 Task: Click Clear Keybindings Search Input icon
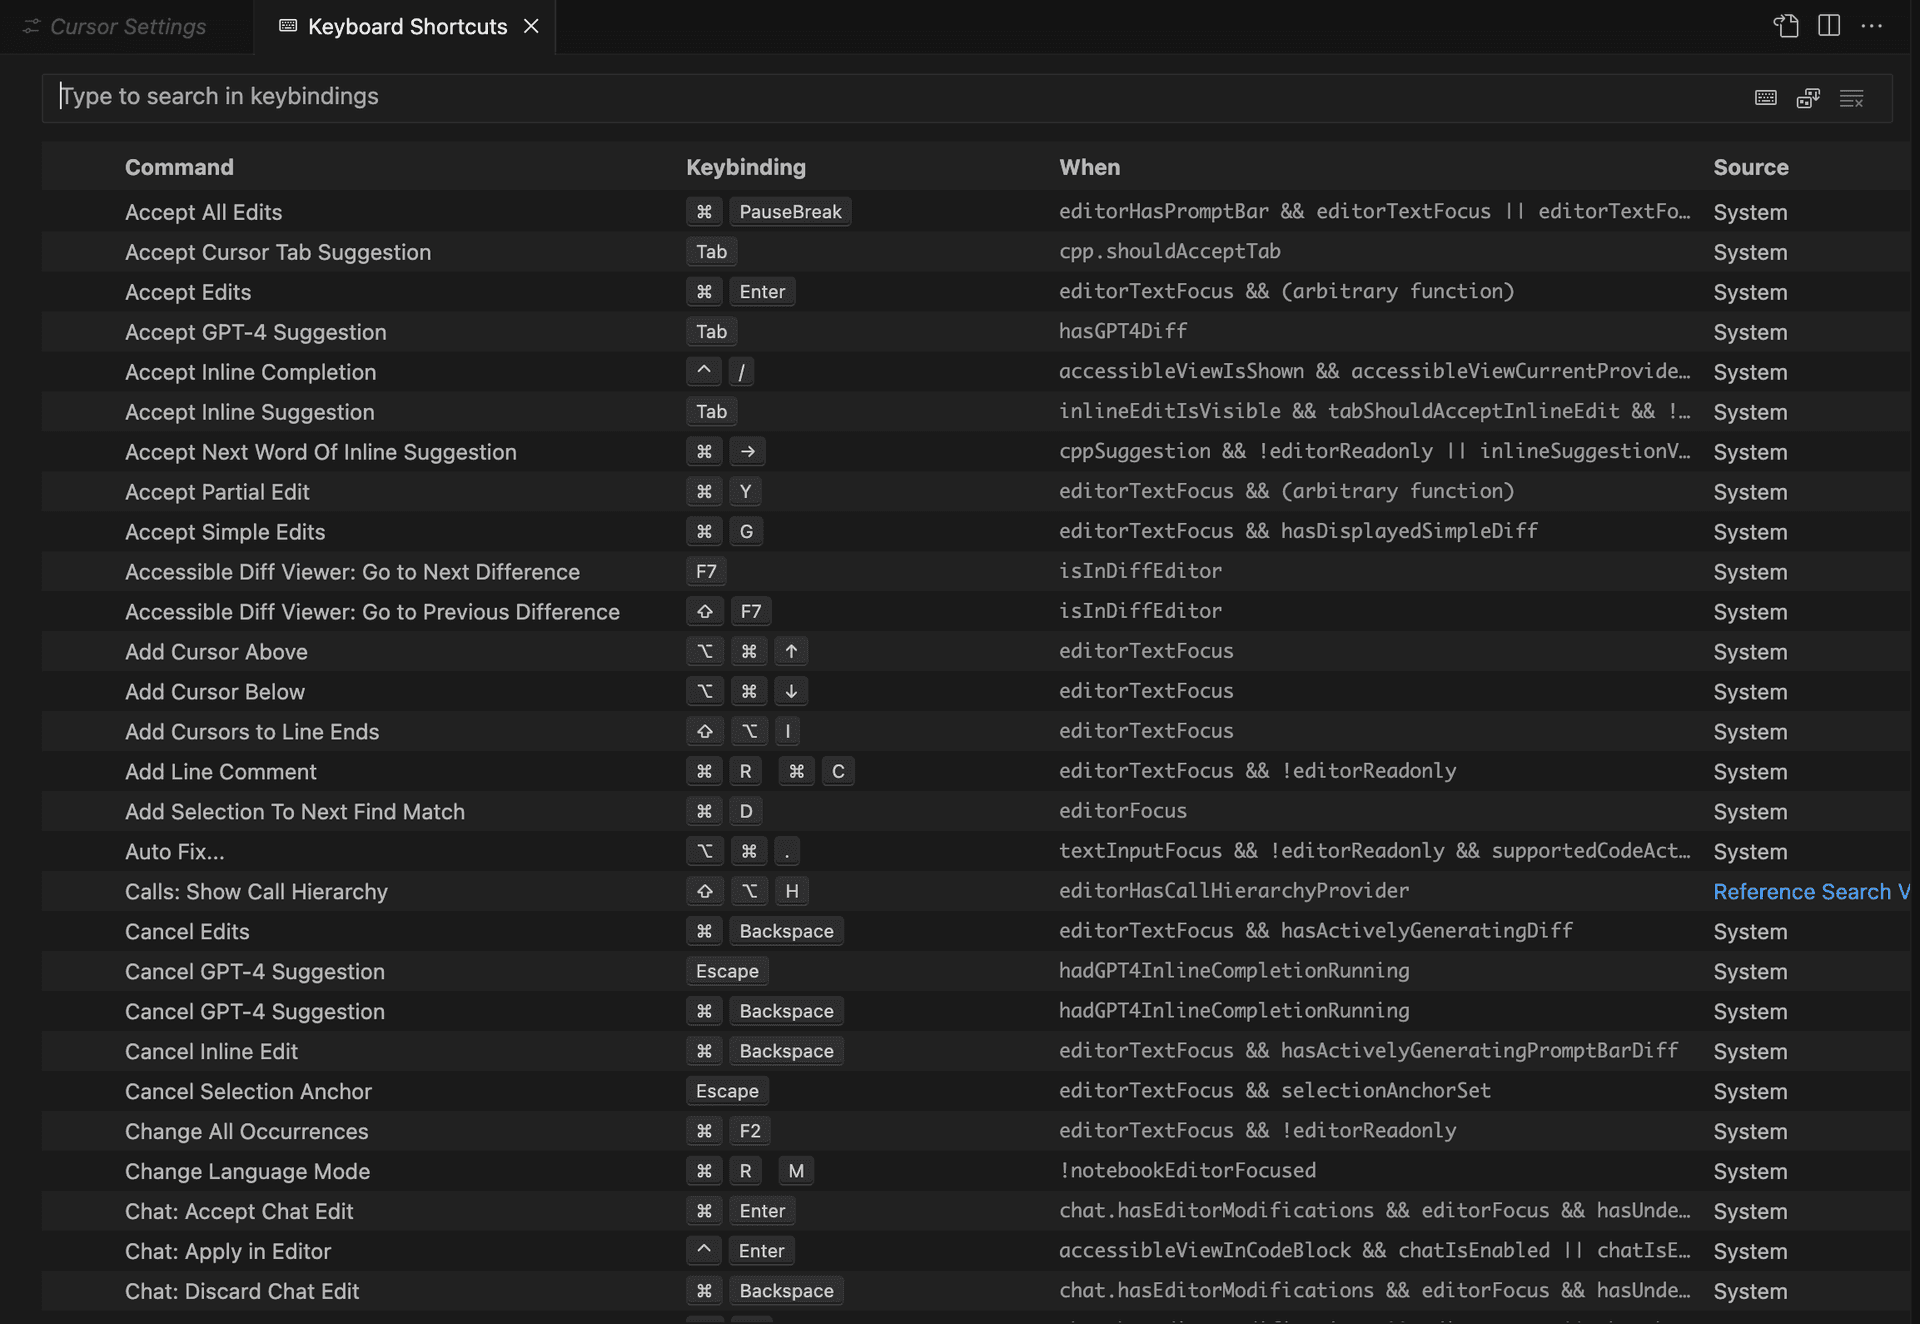point(1851,98)
